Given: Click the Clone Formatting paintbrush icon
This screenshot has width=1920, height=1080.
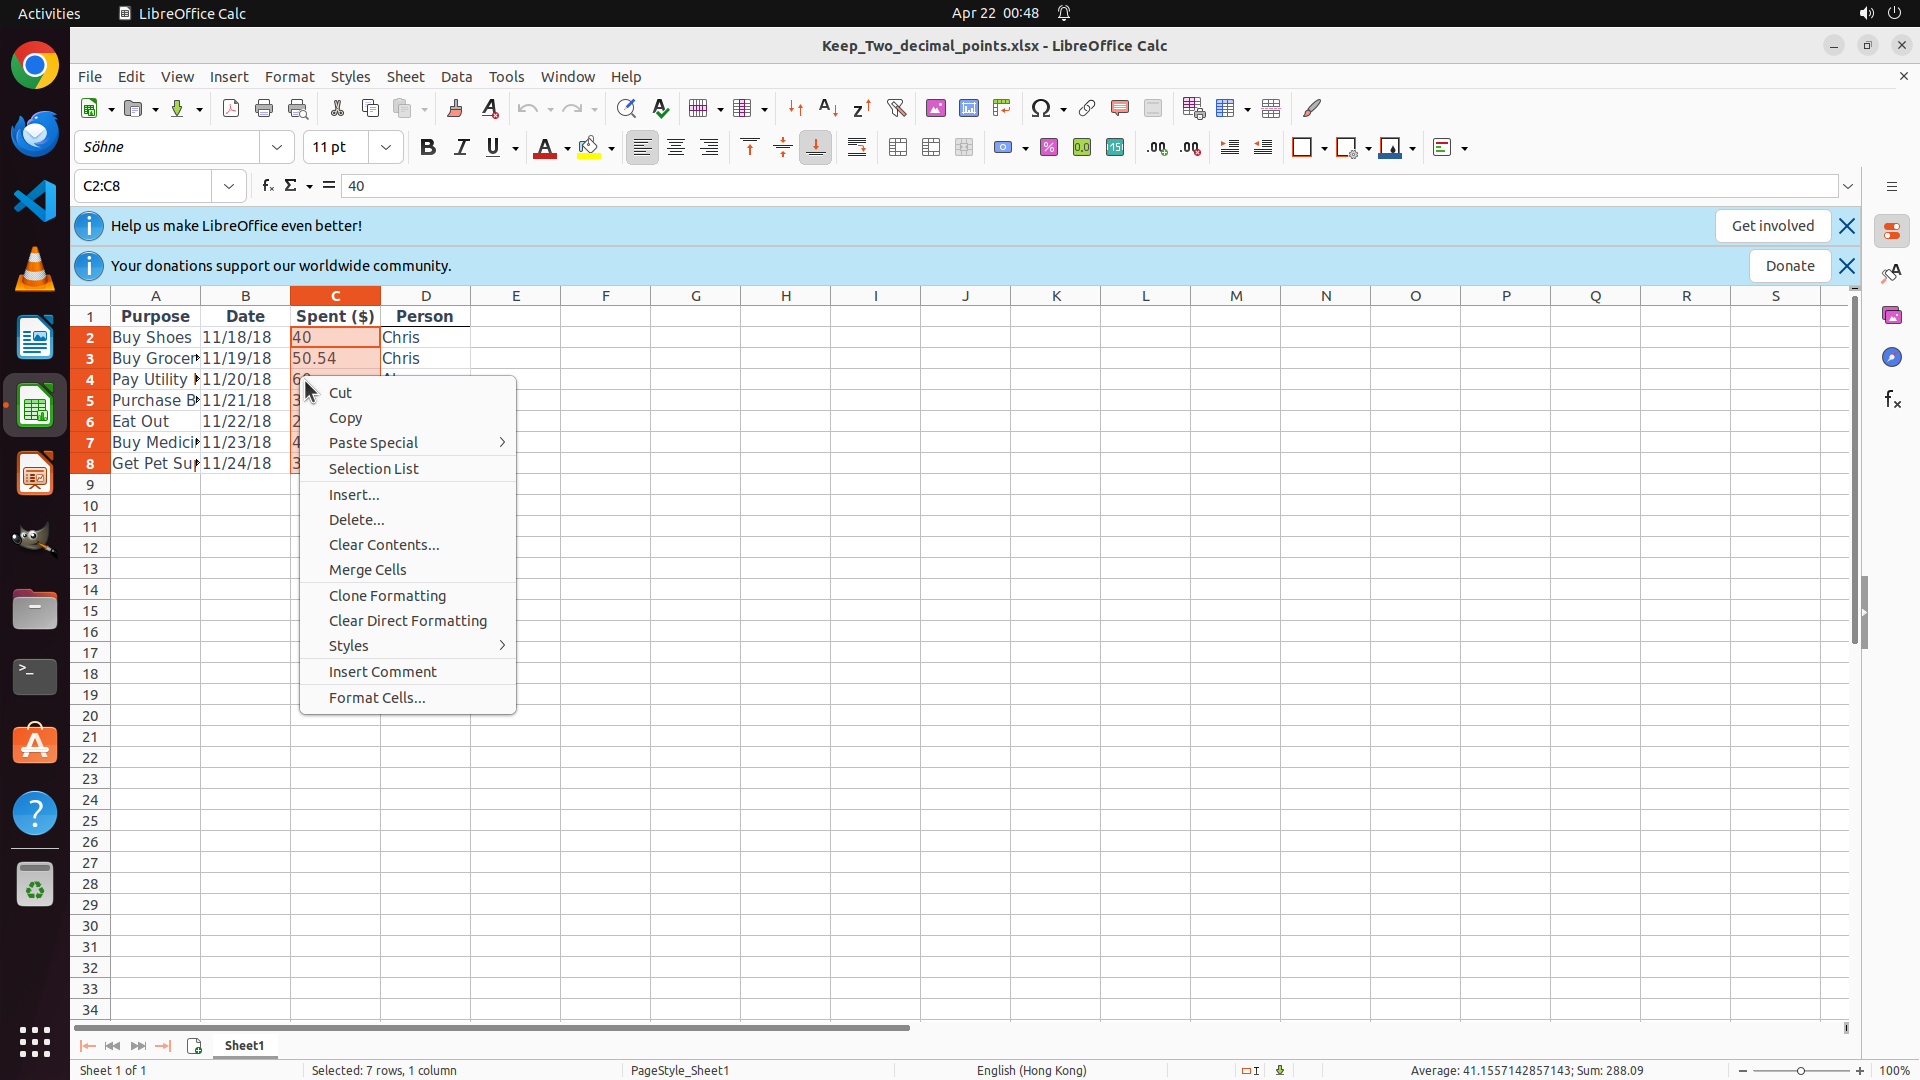Looking at the screenshot, I should click(x=455, y=108).
